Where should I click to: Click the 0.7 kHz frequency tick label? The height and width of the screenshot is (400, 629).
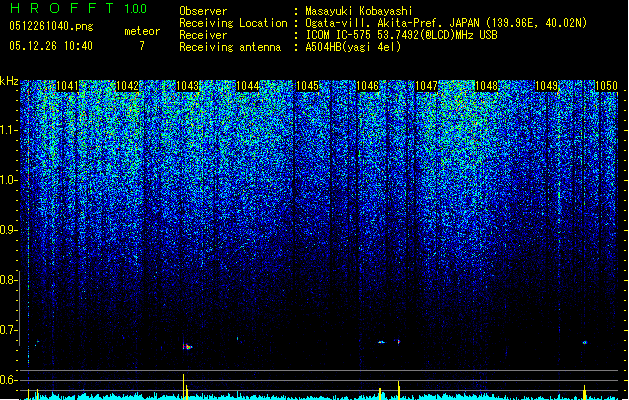tap(9, 330)
